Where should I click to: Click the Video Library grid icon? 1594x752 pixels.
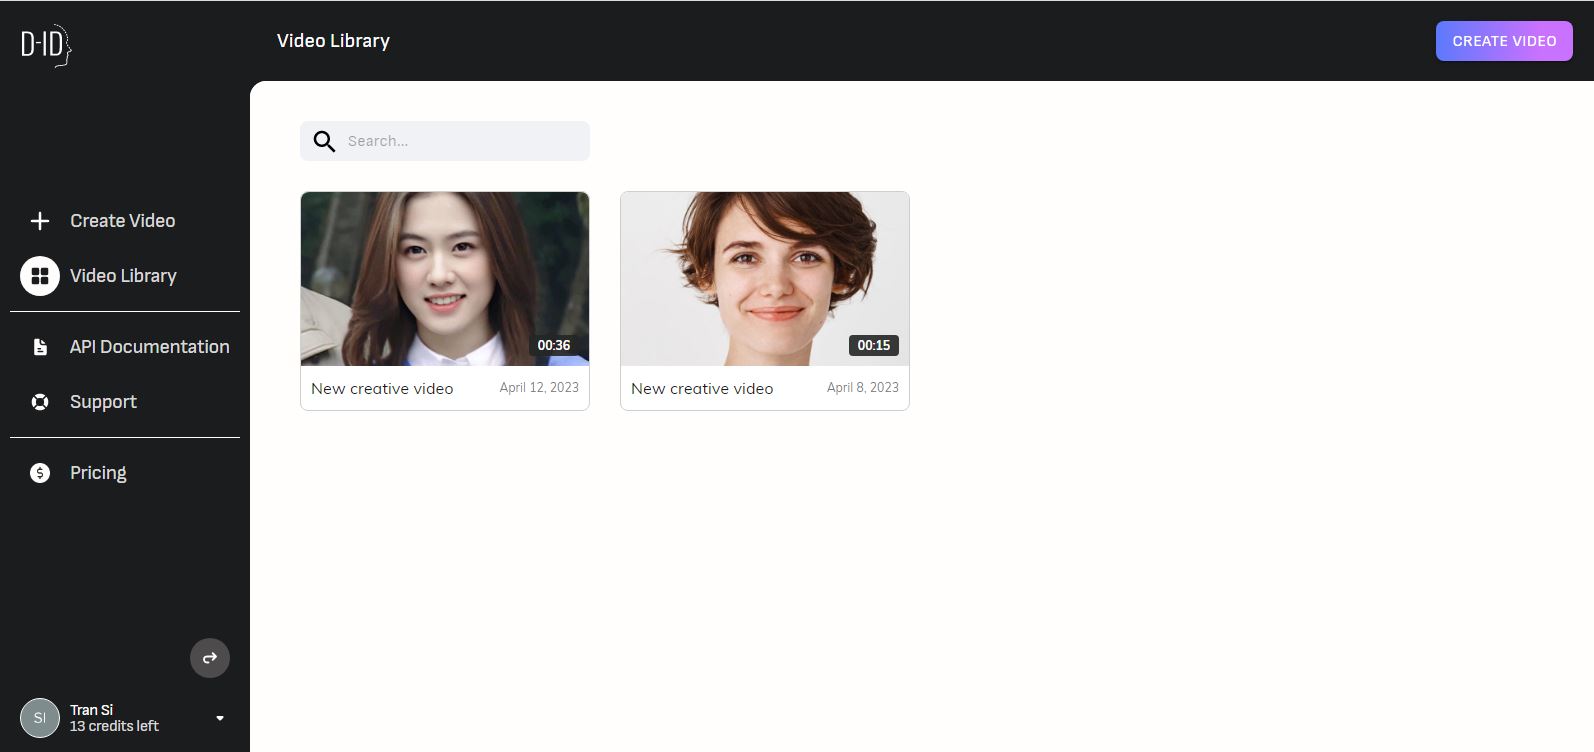point(40,276)
